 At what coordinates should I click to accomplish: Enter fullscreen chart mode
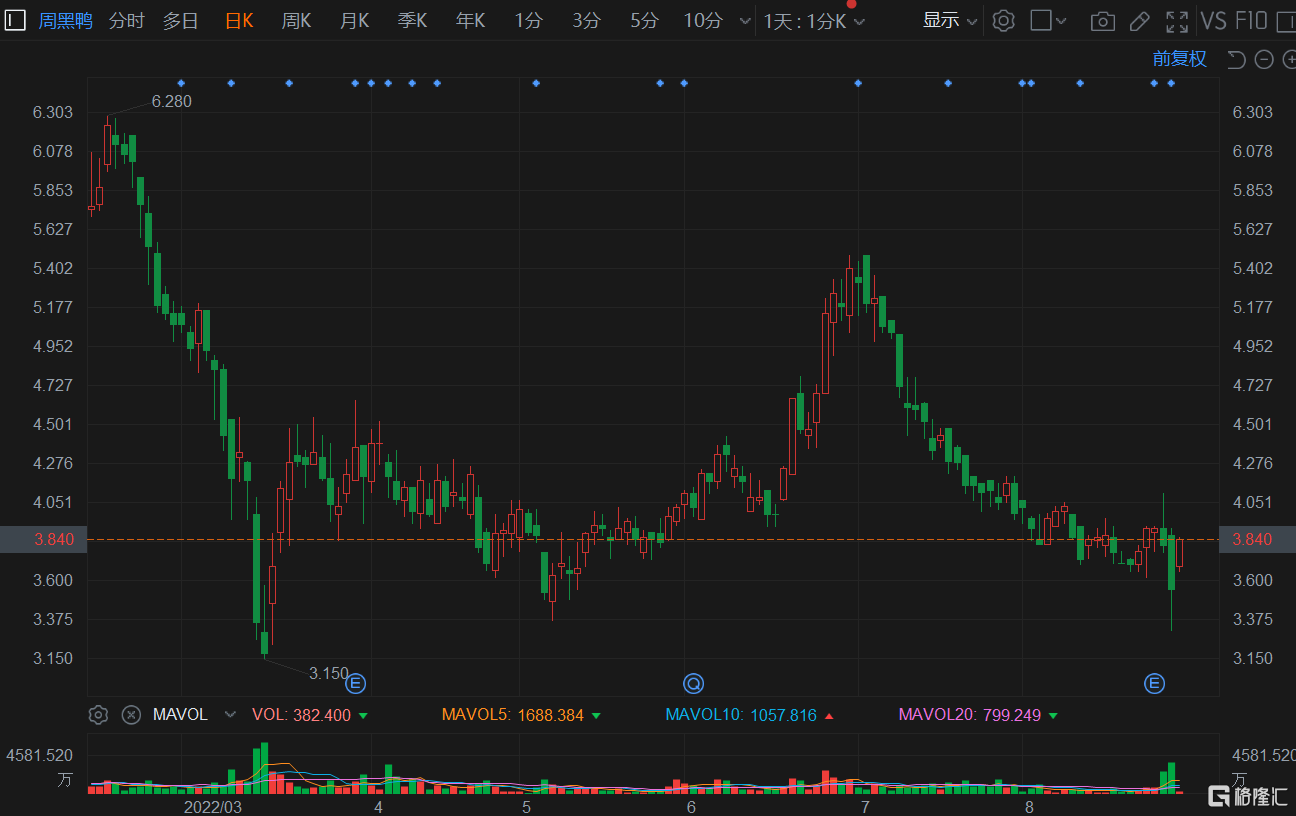(1177, 21)
